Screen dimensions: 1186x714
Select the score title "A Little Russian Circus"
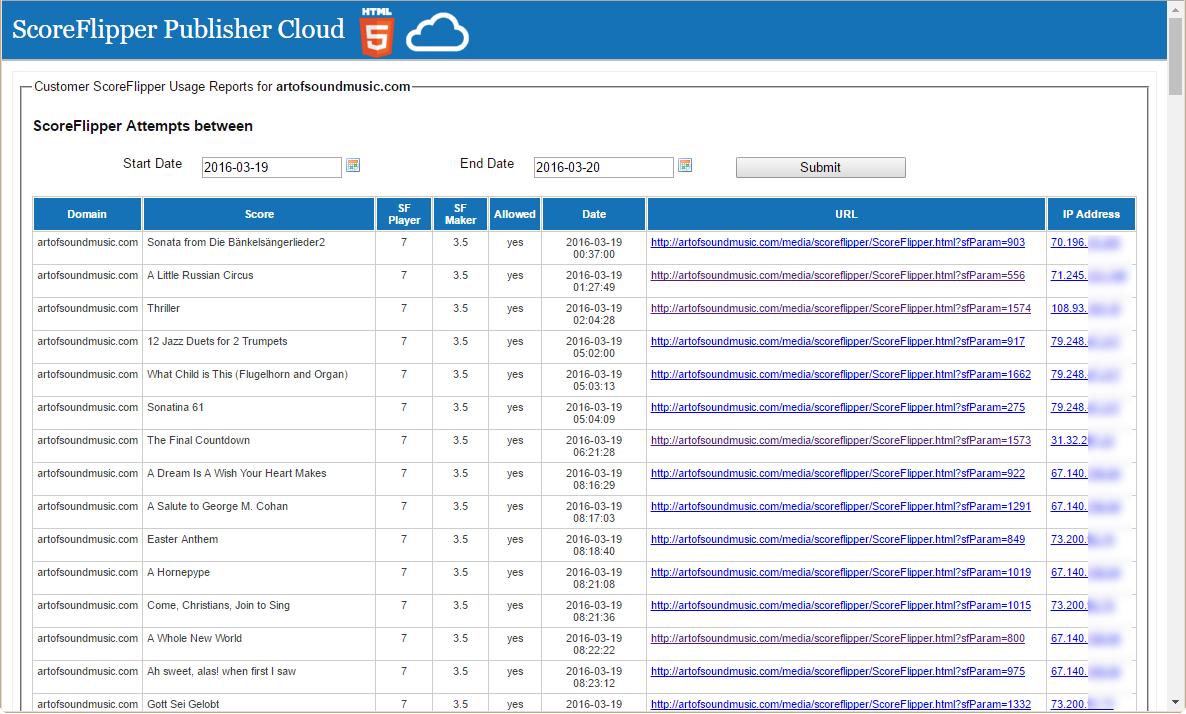tap(200, 276)
